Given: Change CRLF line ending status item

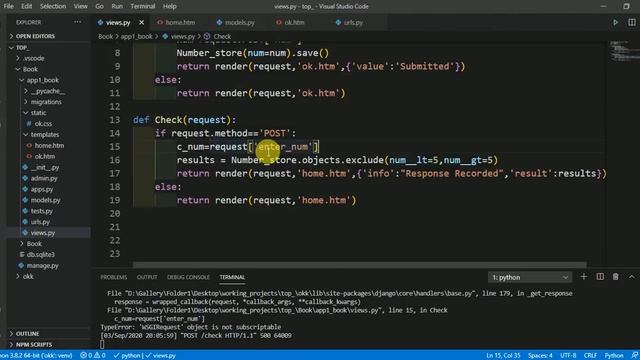Looking at the screenshot, I should (590, 356).
